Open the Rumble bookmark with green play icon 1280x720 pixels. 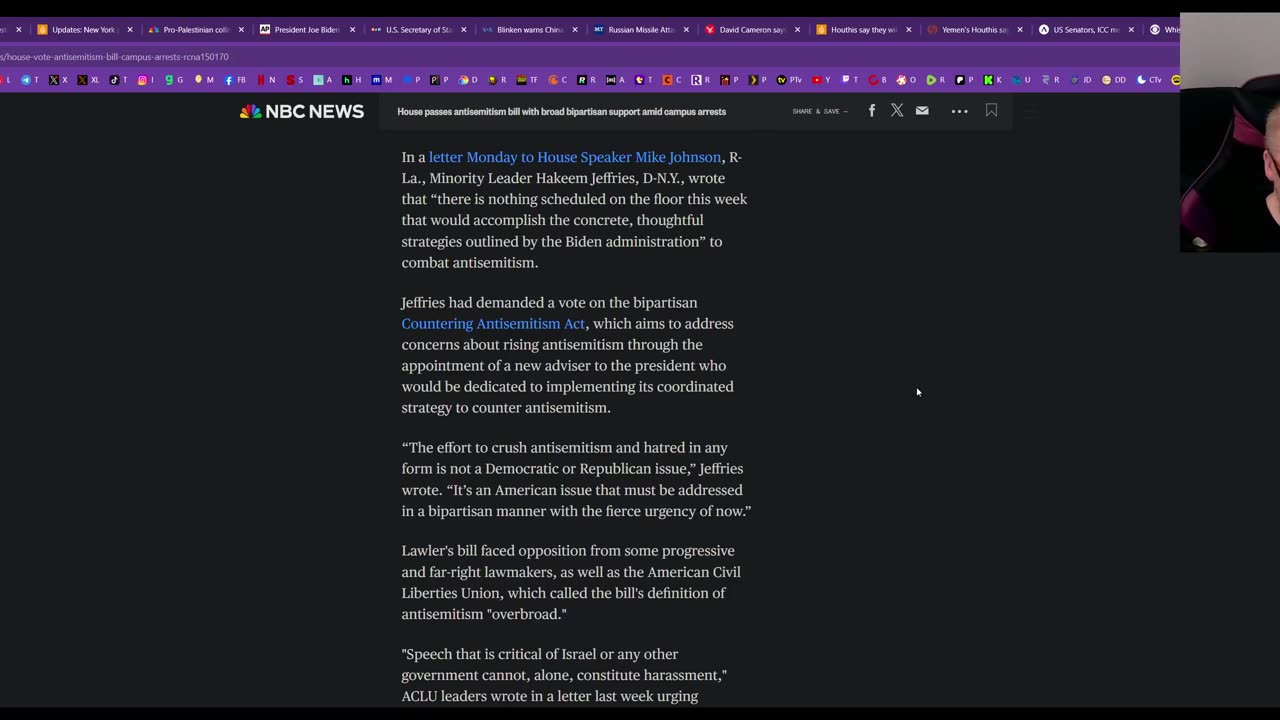tap(936, 80)
